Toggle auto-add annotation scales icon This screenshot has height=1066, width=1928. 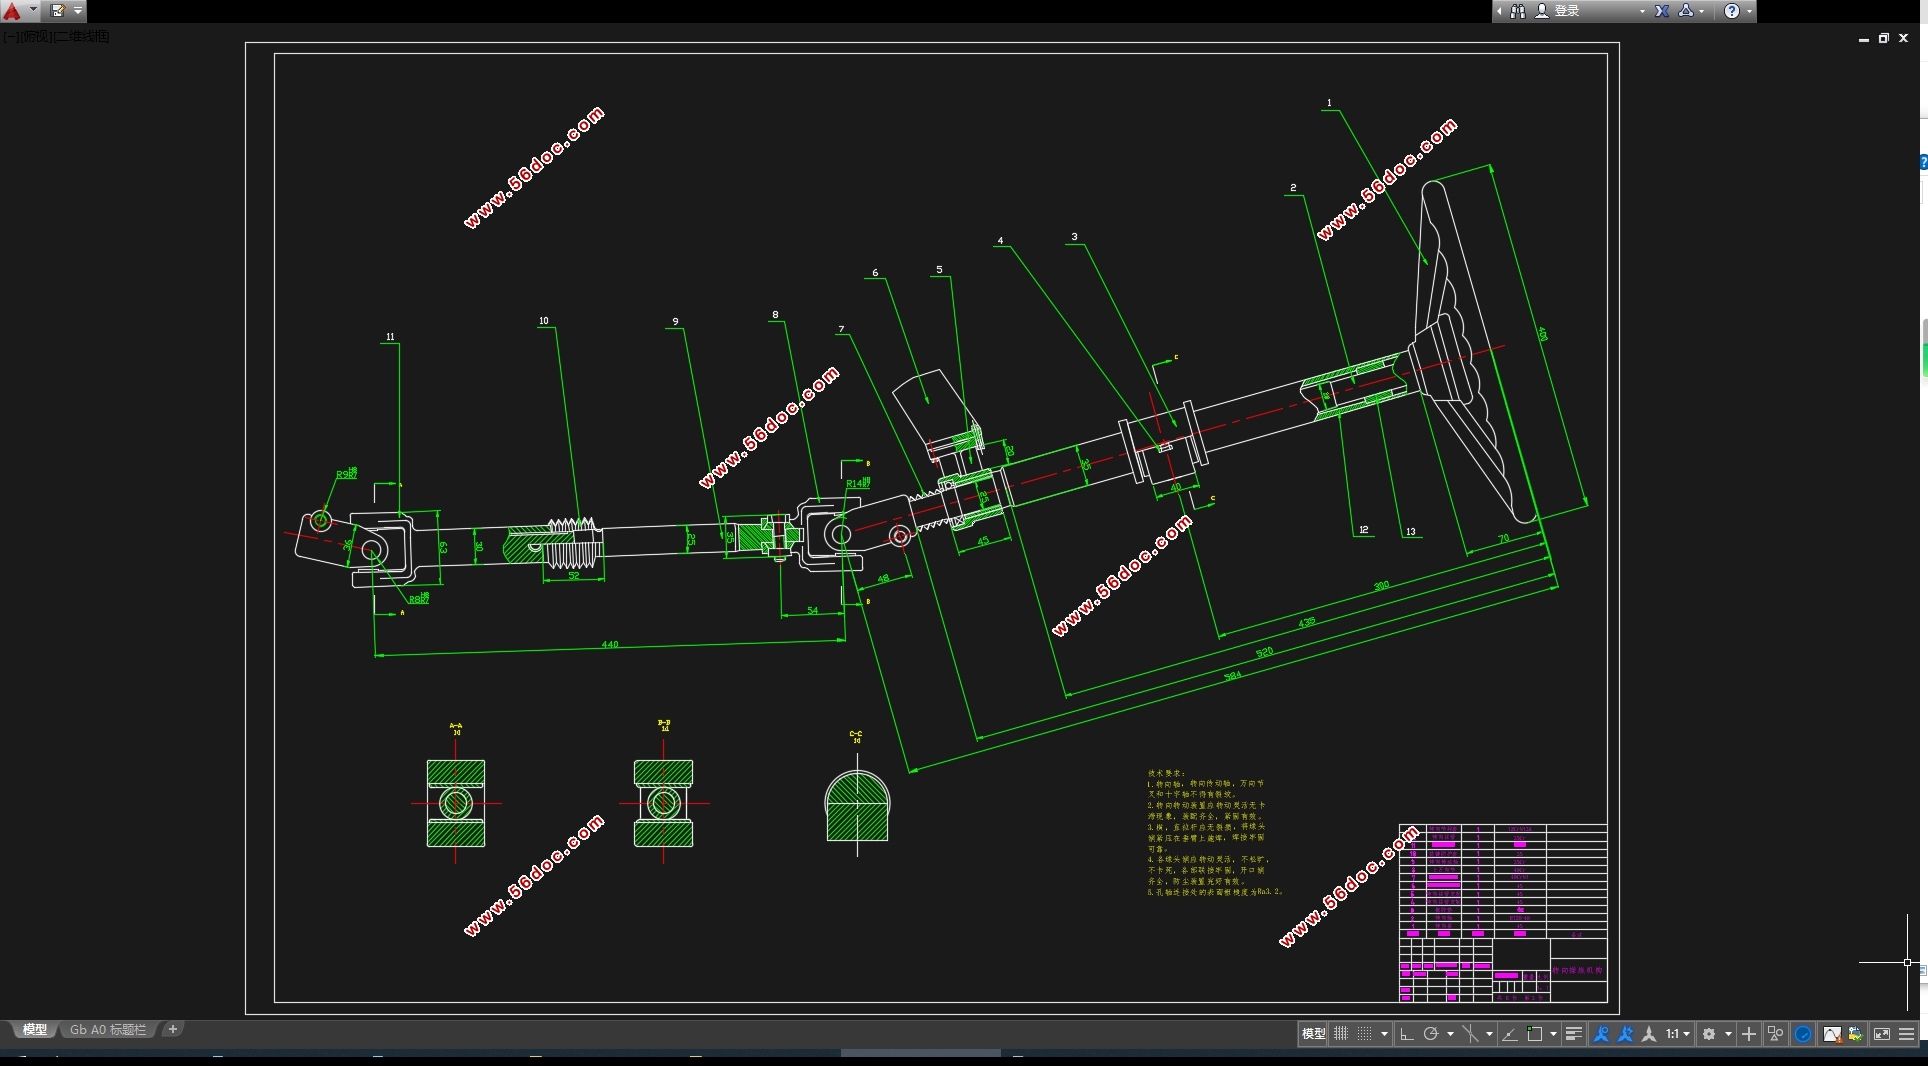1625,1034
